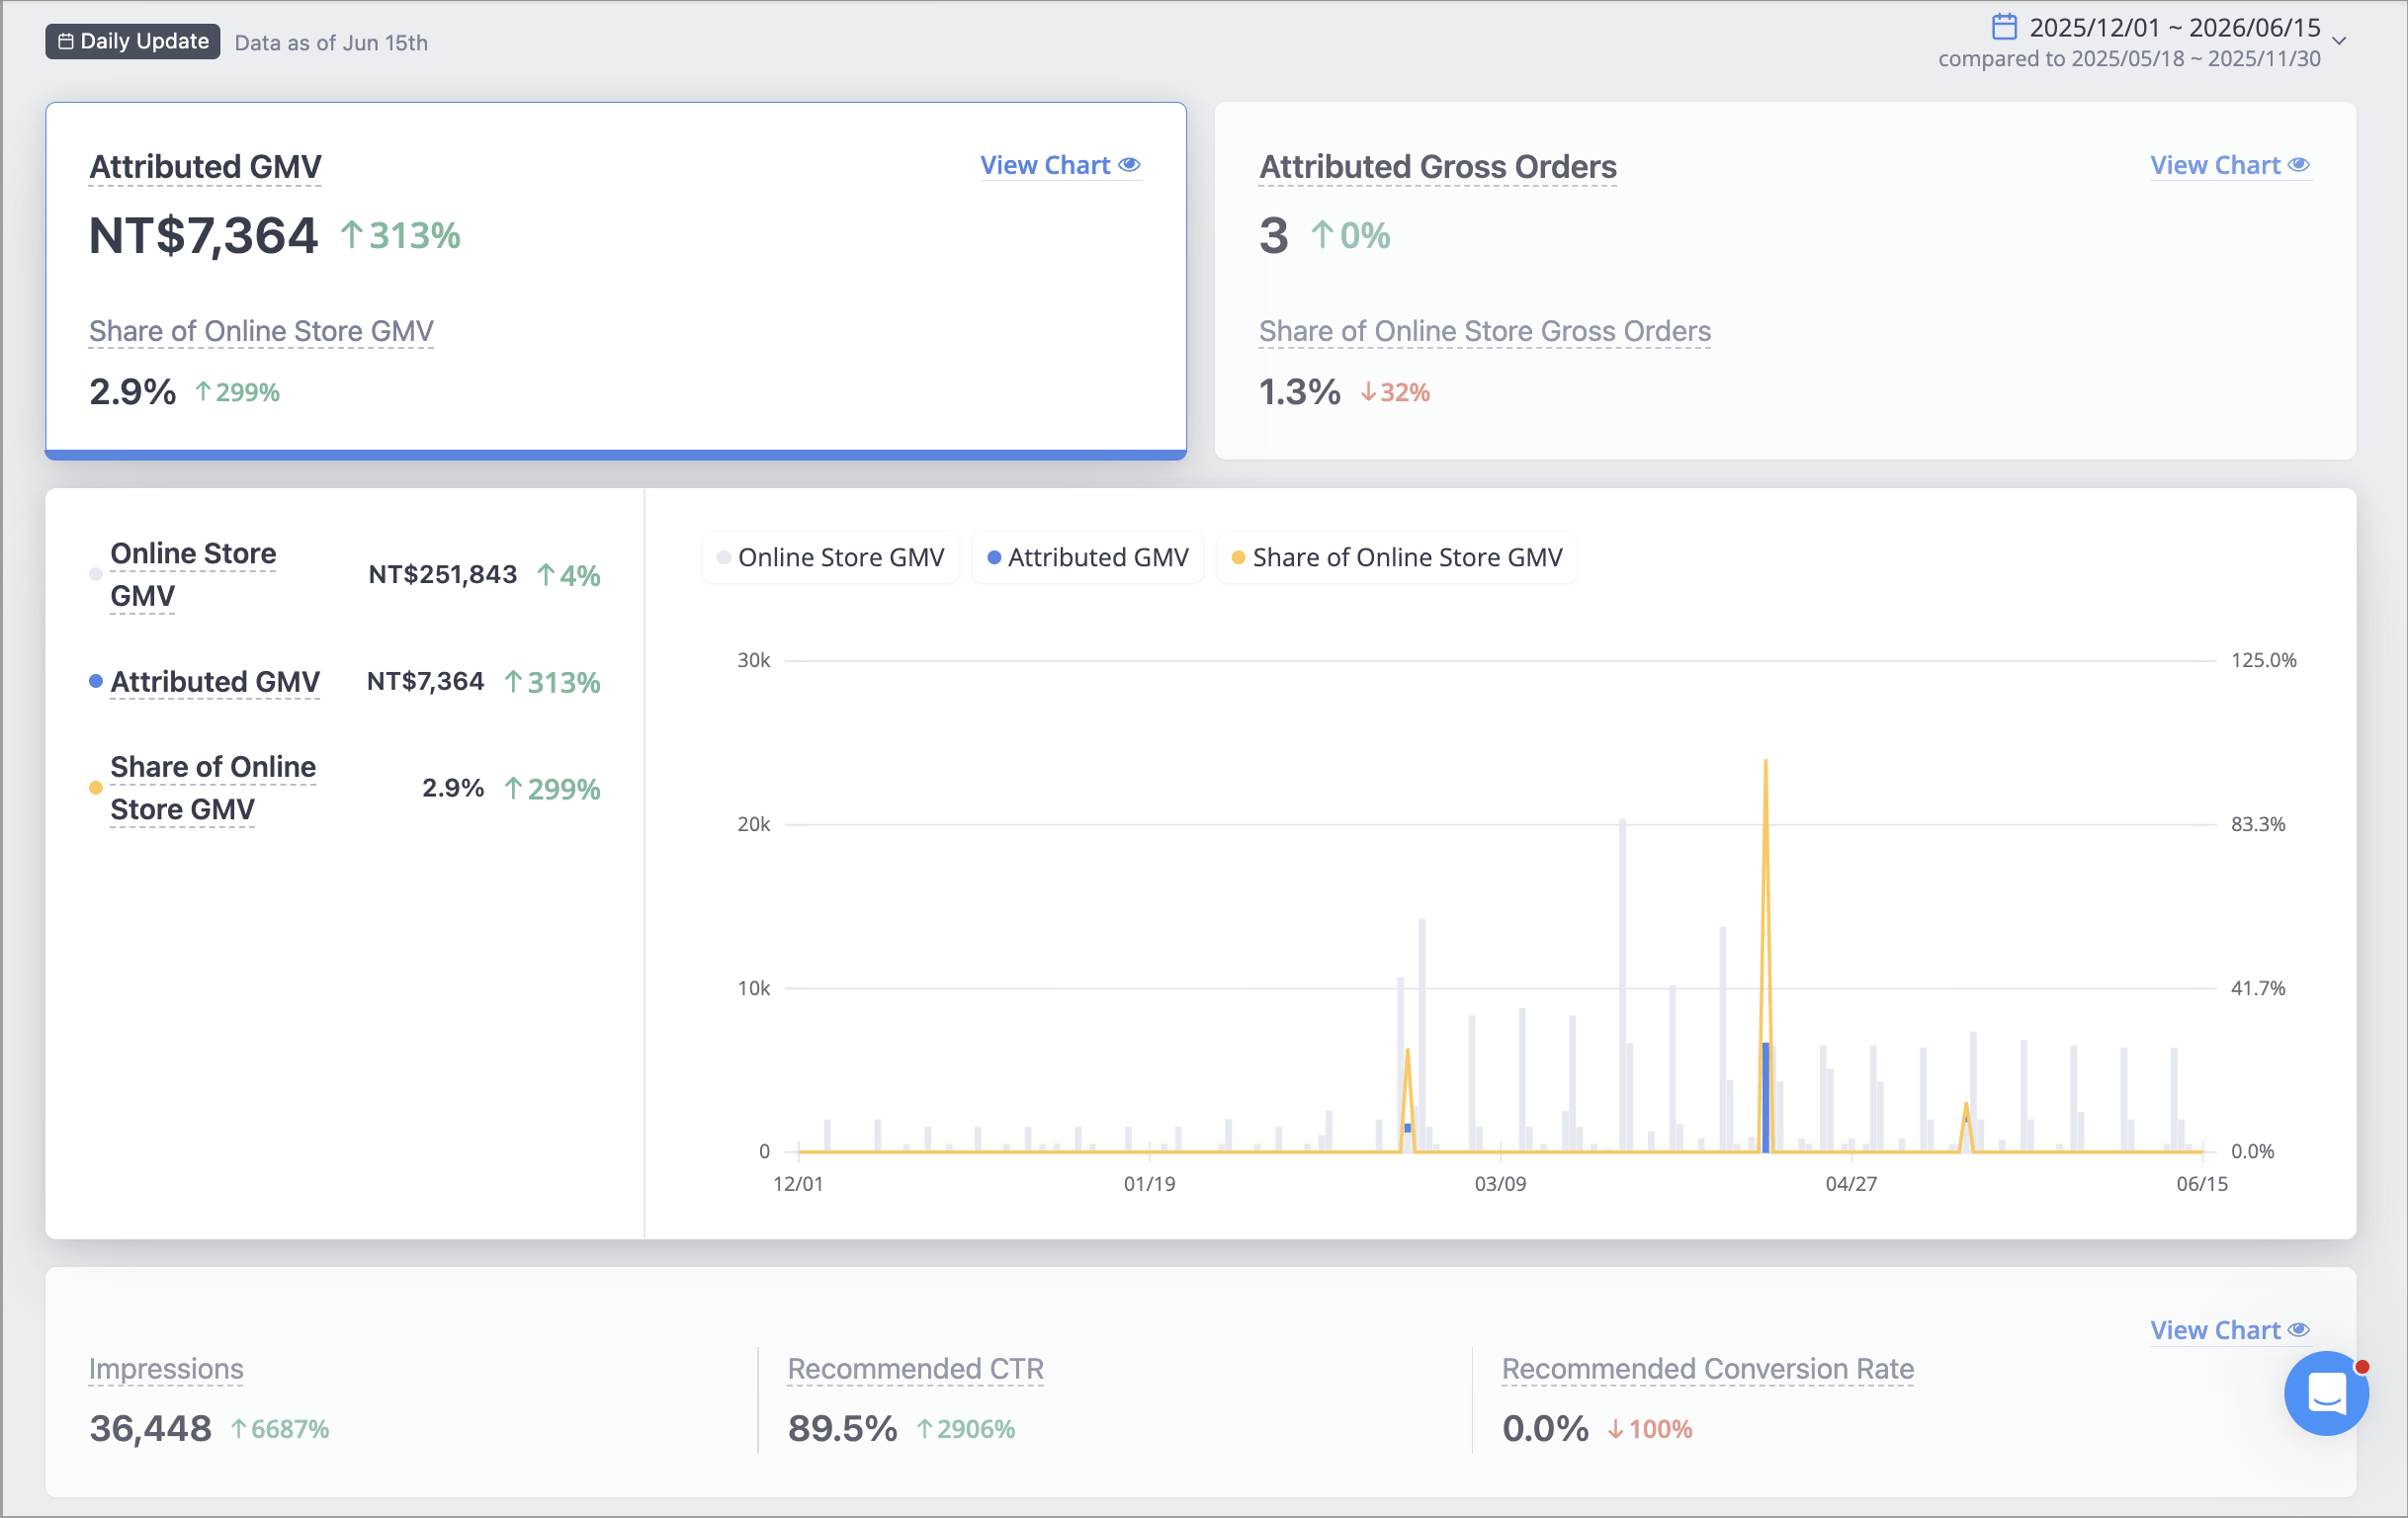Click the blue dot beside Attributed GMV metric

tap(96, 681)
